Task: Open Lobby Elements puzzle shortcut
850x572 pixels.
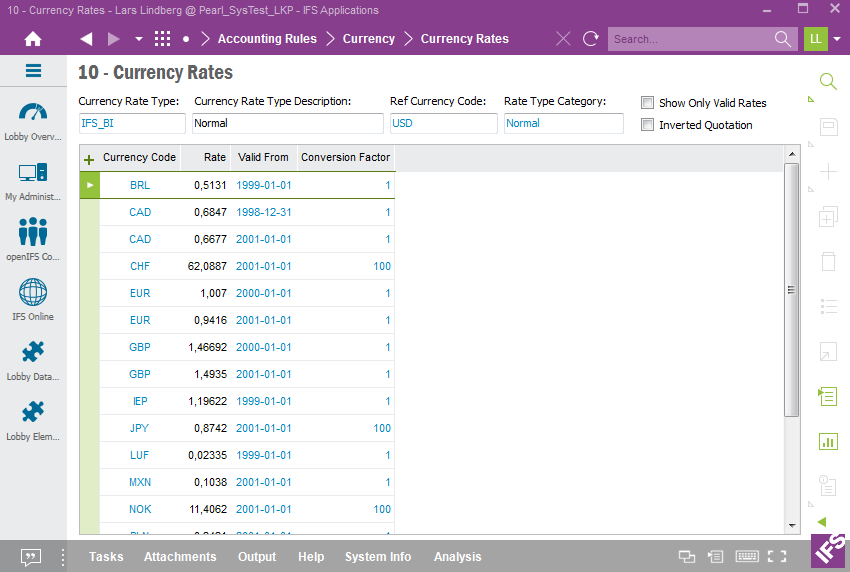Action: pyautogui.click(x=33, y=421)
